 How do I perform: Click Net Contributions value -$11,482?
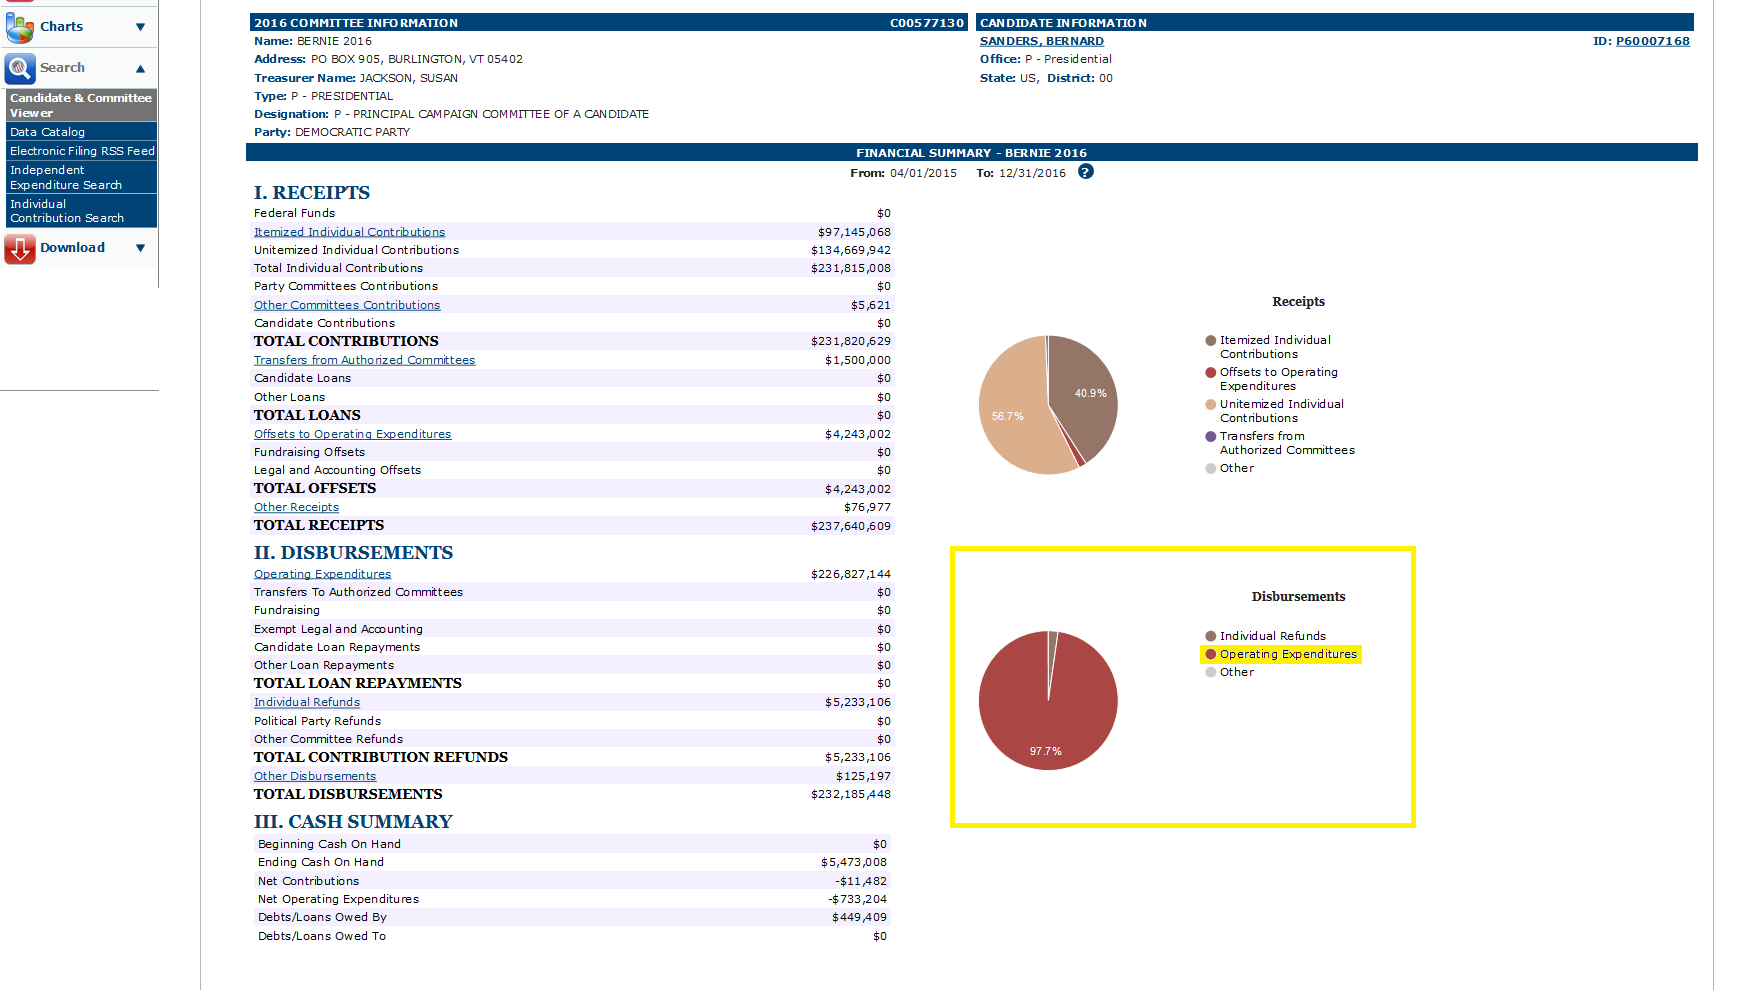[860, 881]
